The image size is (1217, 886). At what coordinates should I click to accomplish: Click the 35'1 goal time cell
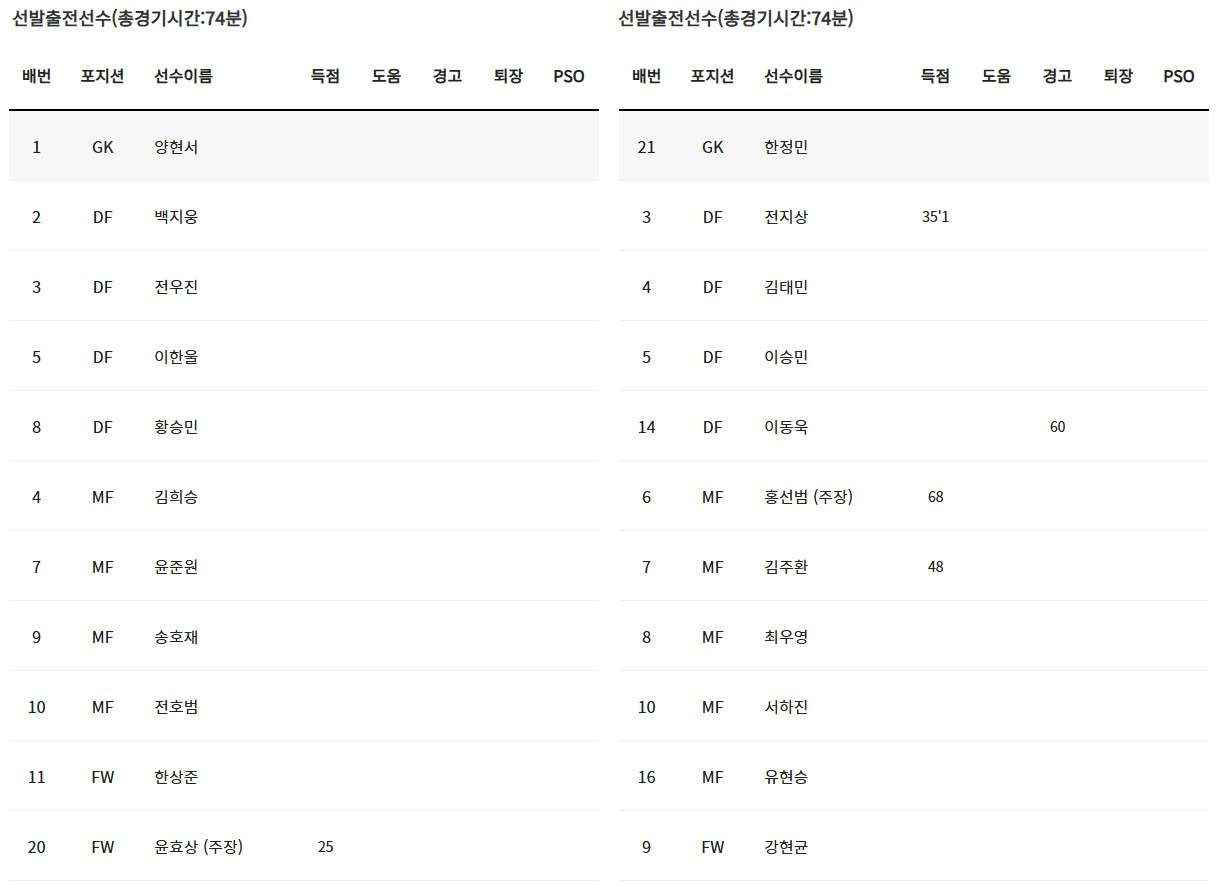click(x=935, y=217)
